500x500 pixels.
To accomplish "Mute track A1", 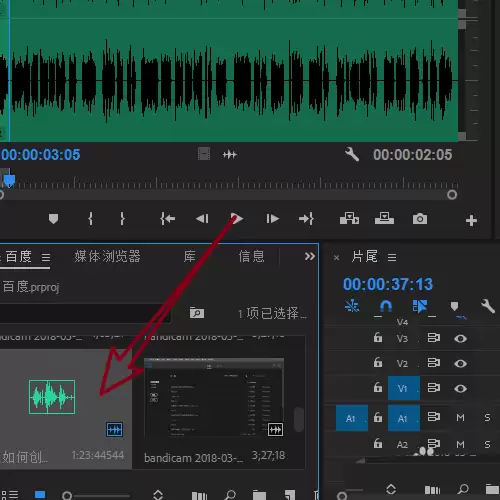I will pyautogui.click(x=460, y=417).
